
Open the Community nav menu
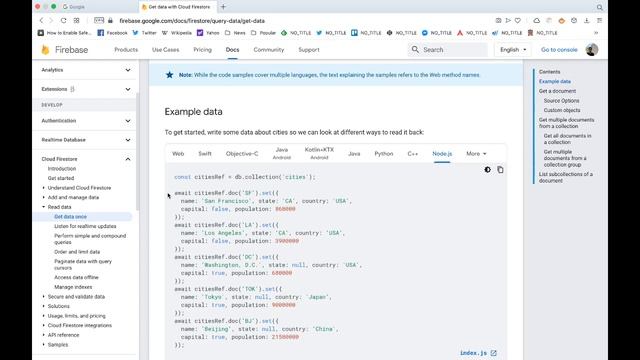(x=269, y=50)
